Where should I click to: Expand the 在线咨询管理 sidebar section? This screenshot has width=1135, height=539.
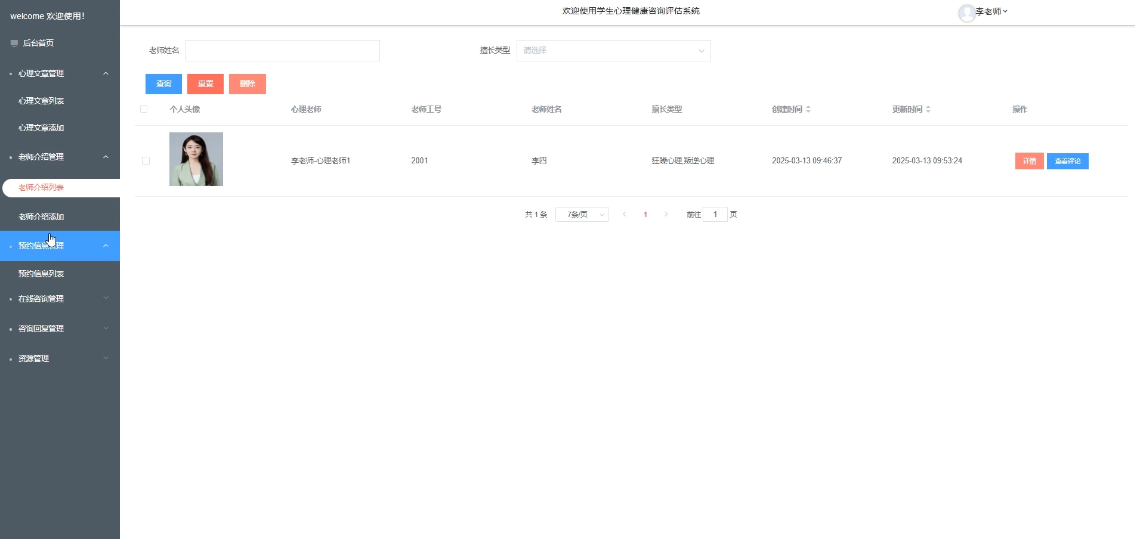pos(59,298)
